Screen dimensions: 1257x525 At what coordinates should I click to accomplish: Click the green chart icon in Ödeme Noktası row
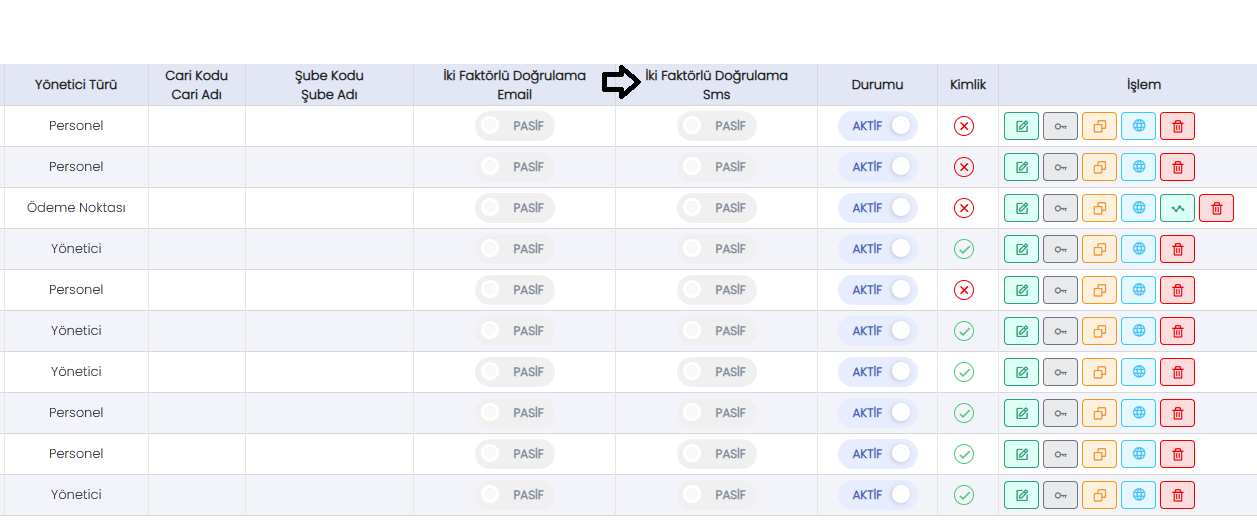(x=1177, y=208)
